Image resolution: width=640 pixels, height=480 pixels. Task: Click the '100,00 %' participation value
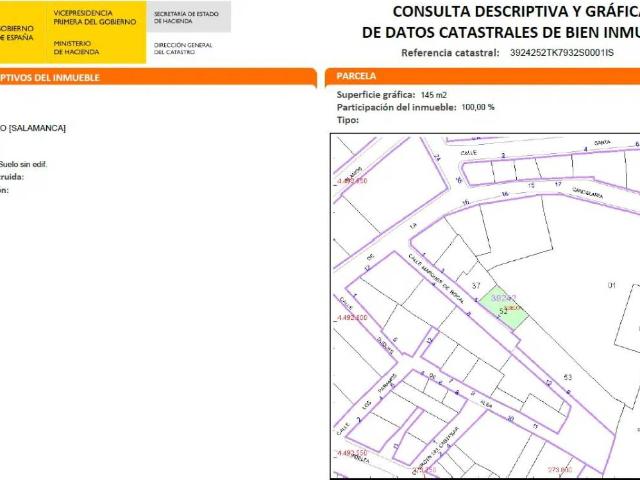[x=478, y=107]
